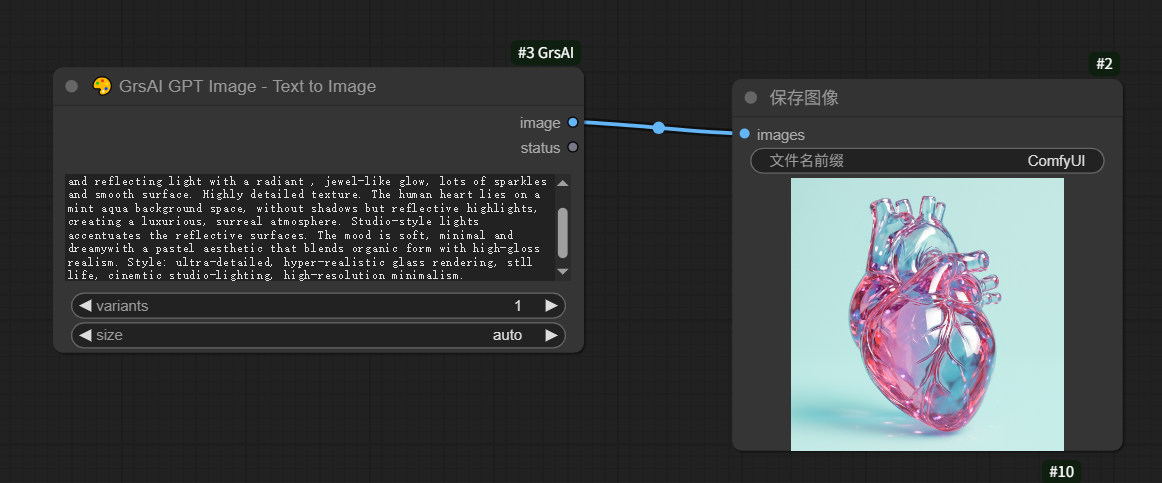Switch size to next option arrow

[x=550, y=335]
